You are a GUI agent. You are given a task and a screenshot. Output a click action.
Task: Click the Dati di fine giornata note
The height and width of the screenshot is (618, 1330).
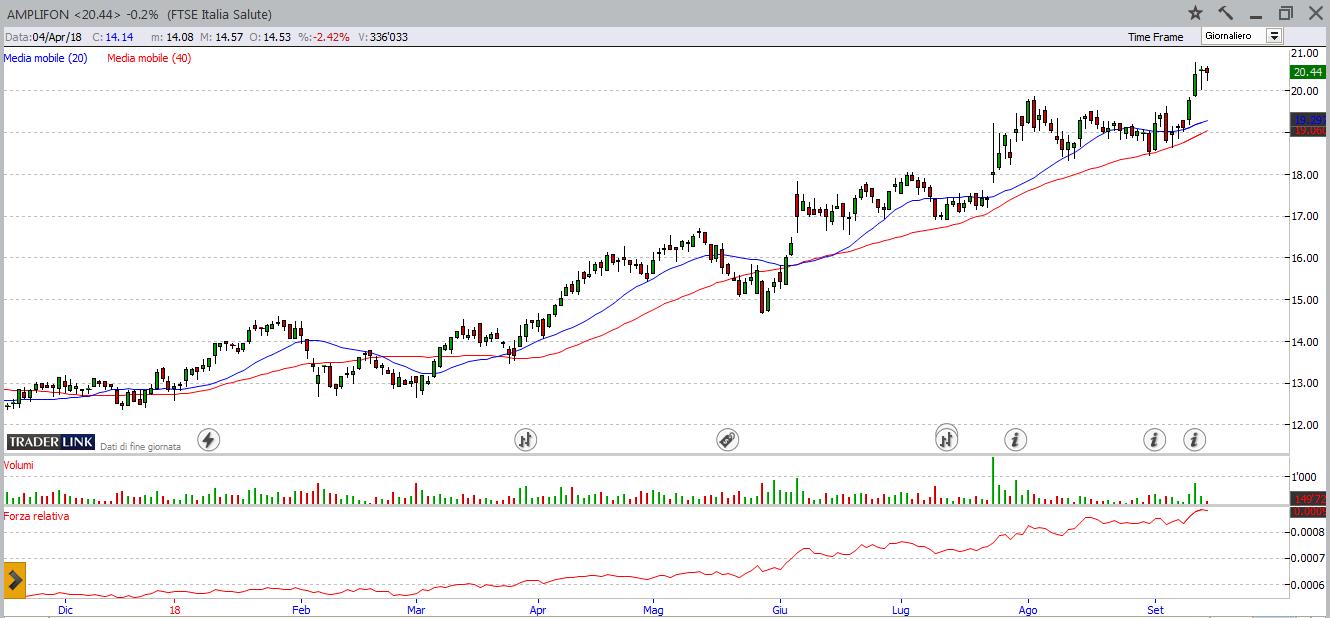(140, 446)
